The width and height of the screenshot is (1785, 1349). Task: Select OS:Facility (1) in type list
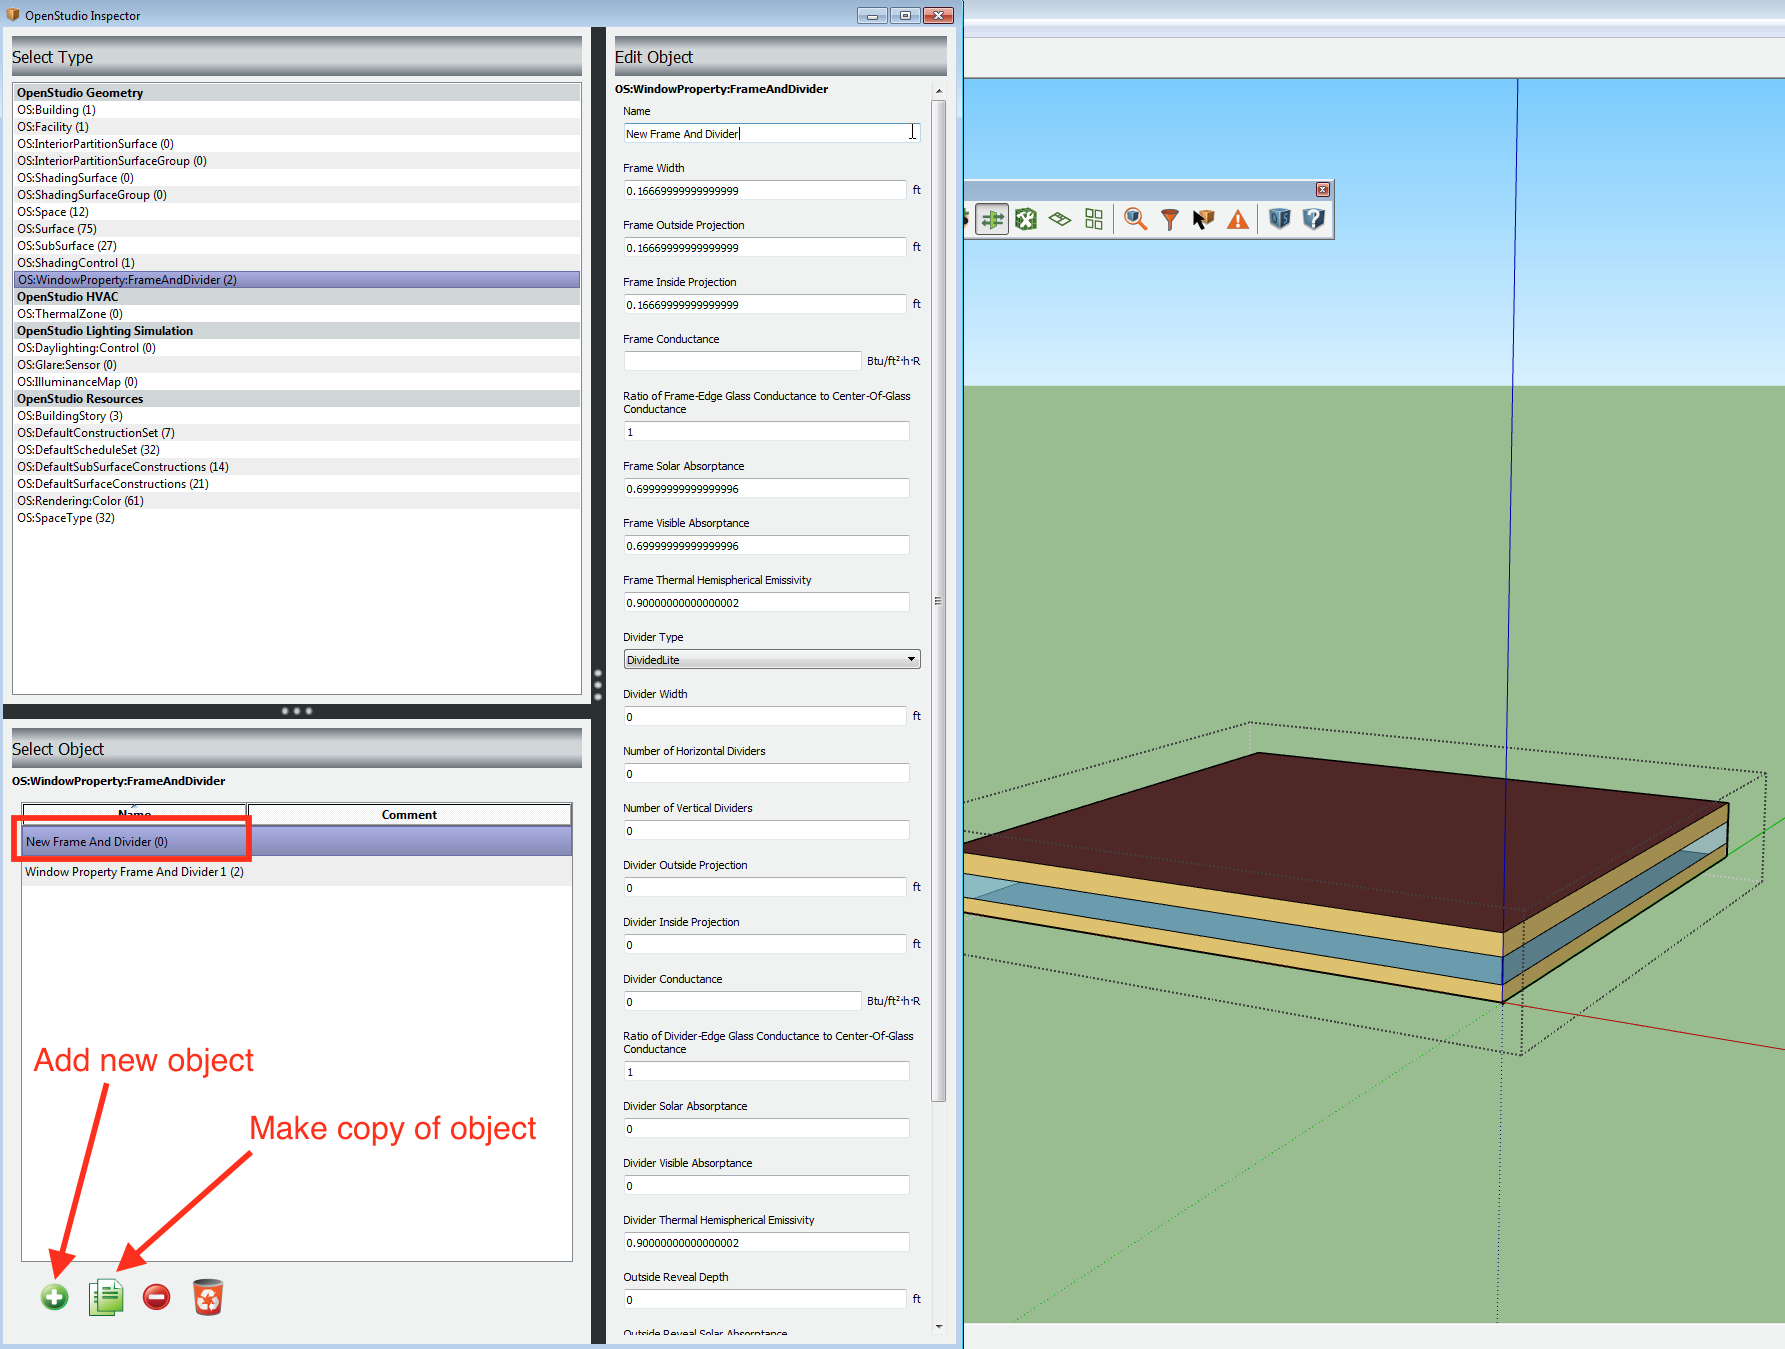[296, 127]
